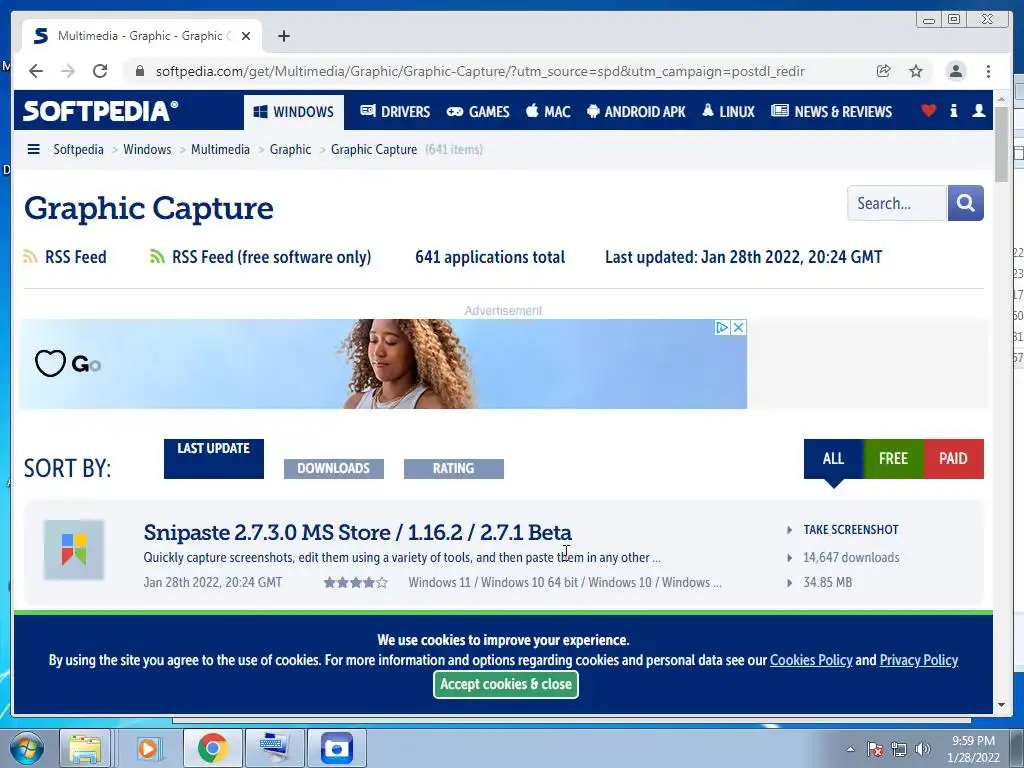The height and width of the screenshot is (768, 1024).
Task: Open the blue camera app in taskbar
Action: tap(336, 748)
